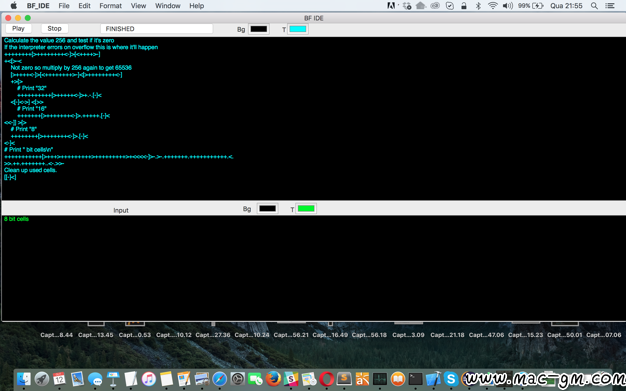Viewport: 626px width, 391px height.
Task: Open Messages speech bubble in the Dock
Action: click(95, 379)
